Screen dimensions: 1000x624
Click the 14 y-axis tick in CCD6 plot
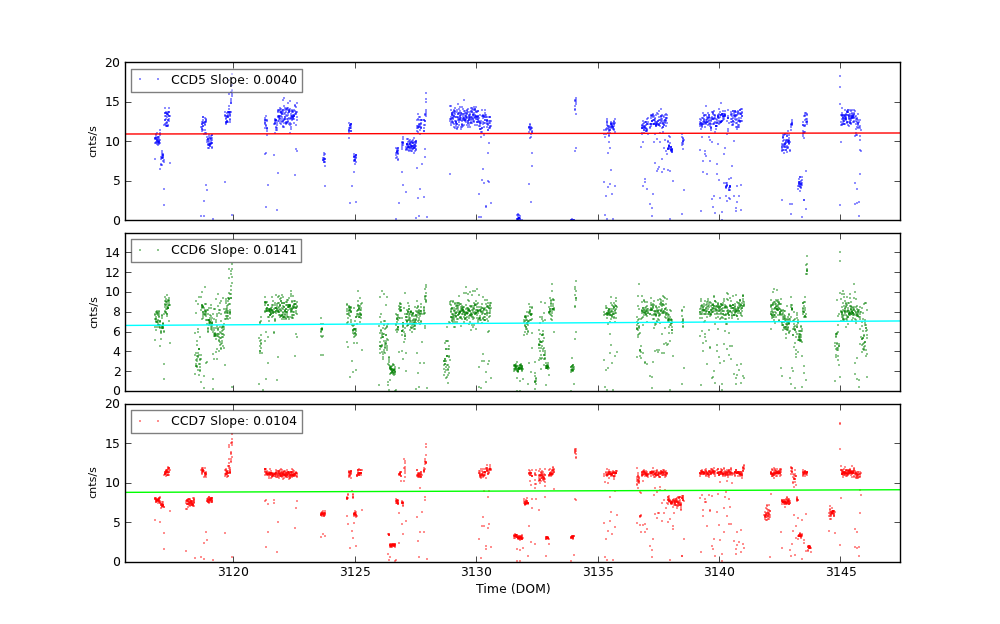(112, 252)
